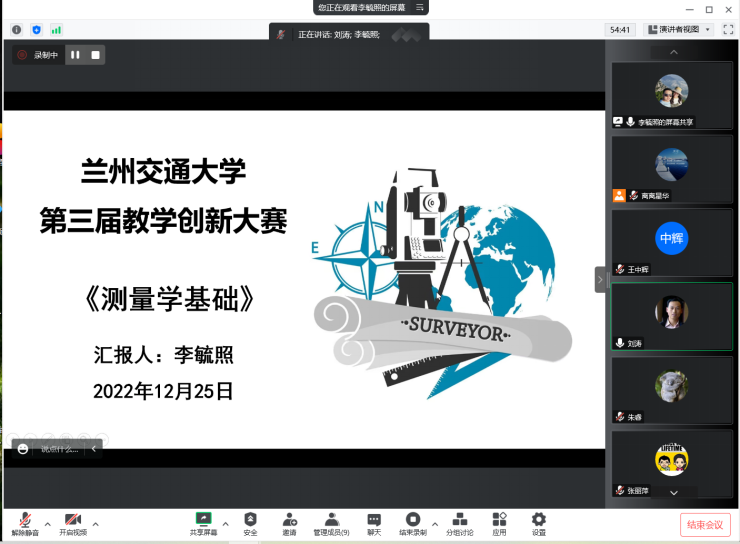Click the red 结束会议 button
Image resolution: width=740 pixels, height=544 pixels.
[x=705, y=525]
